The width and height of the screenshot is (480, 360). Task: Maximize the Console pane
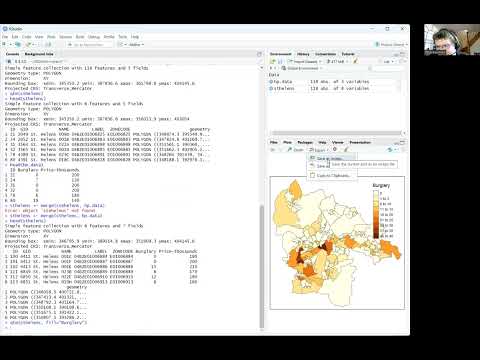tap(259, 54)
